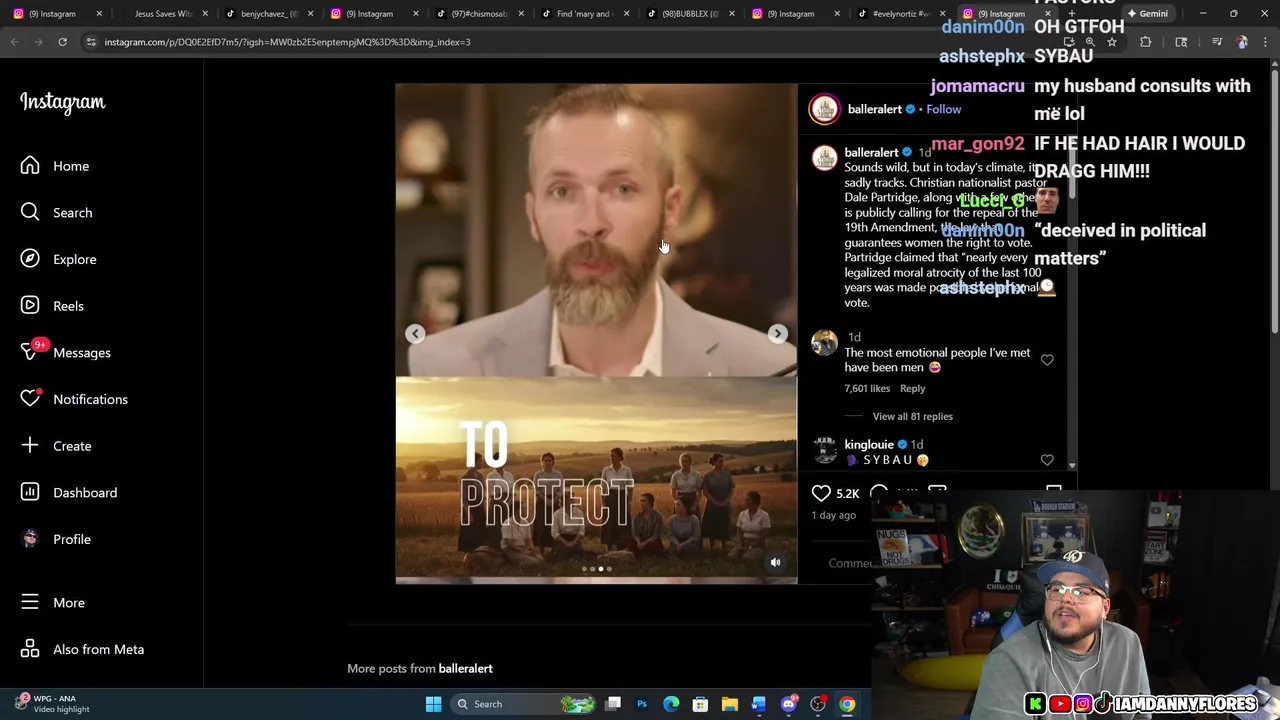View the 7,601 likes on comment
Image resolution: width=1280 pixels, height=720 pixels.
[x=867, y=388]
